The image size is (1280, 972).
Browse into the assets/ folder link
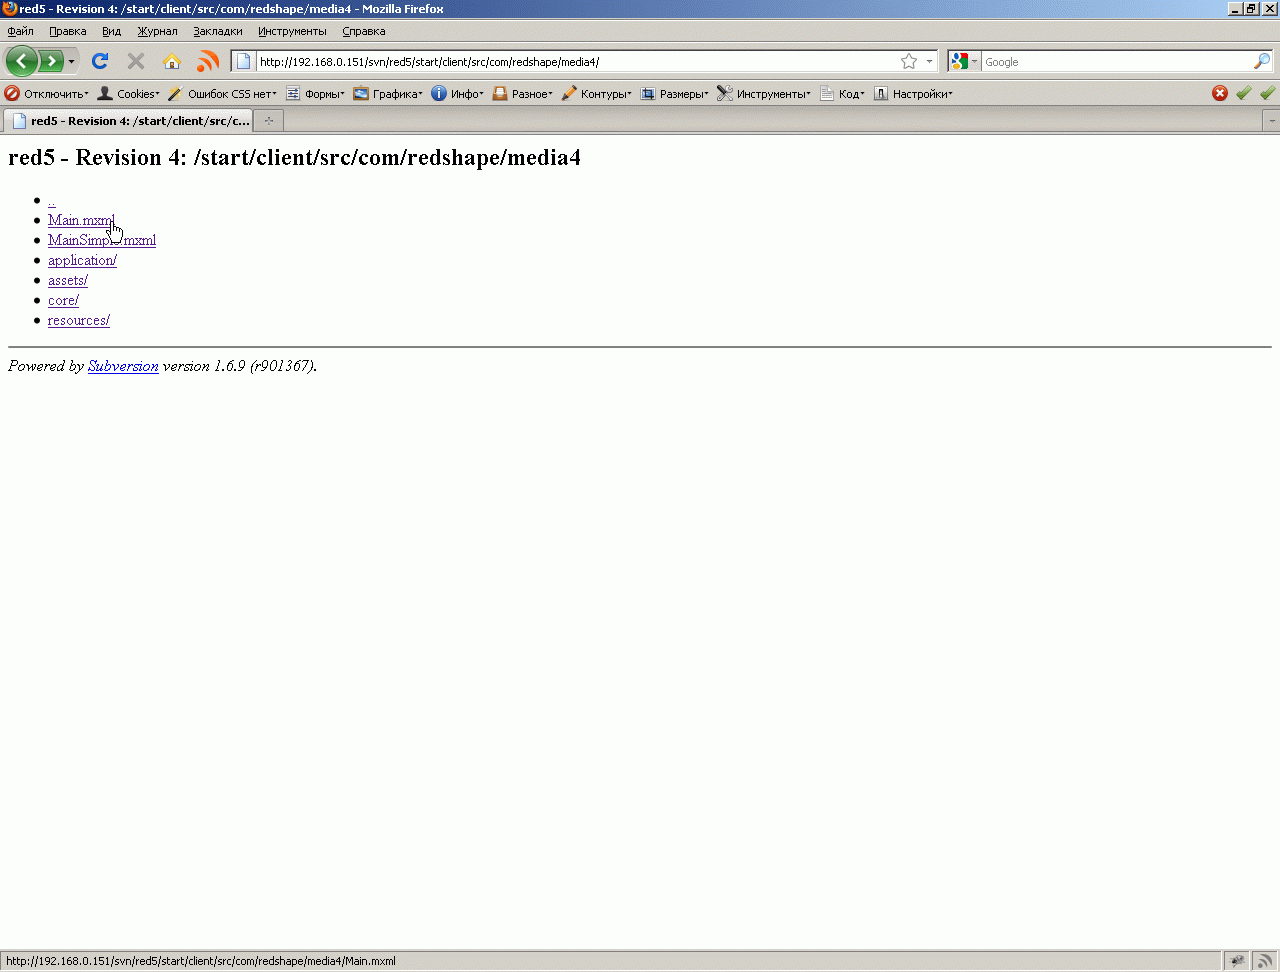pos(68,280)
